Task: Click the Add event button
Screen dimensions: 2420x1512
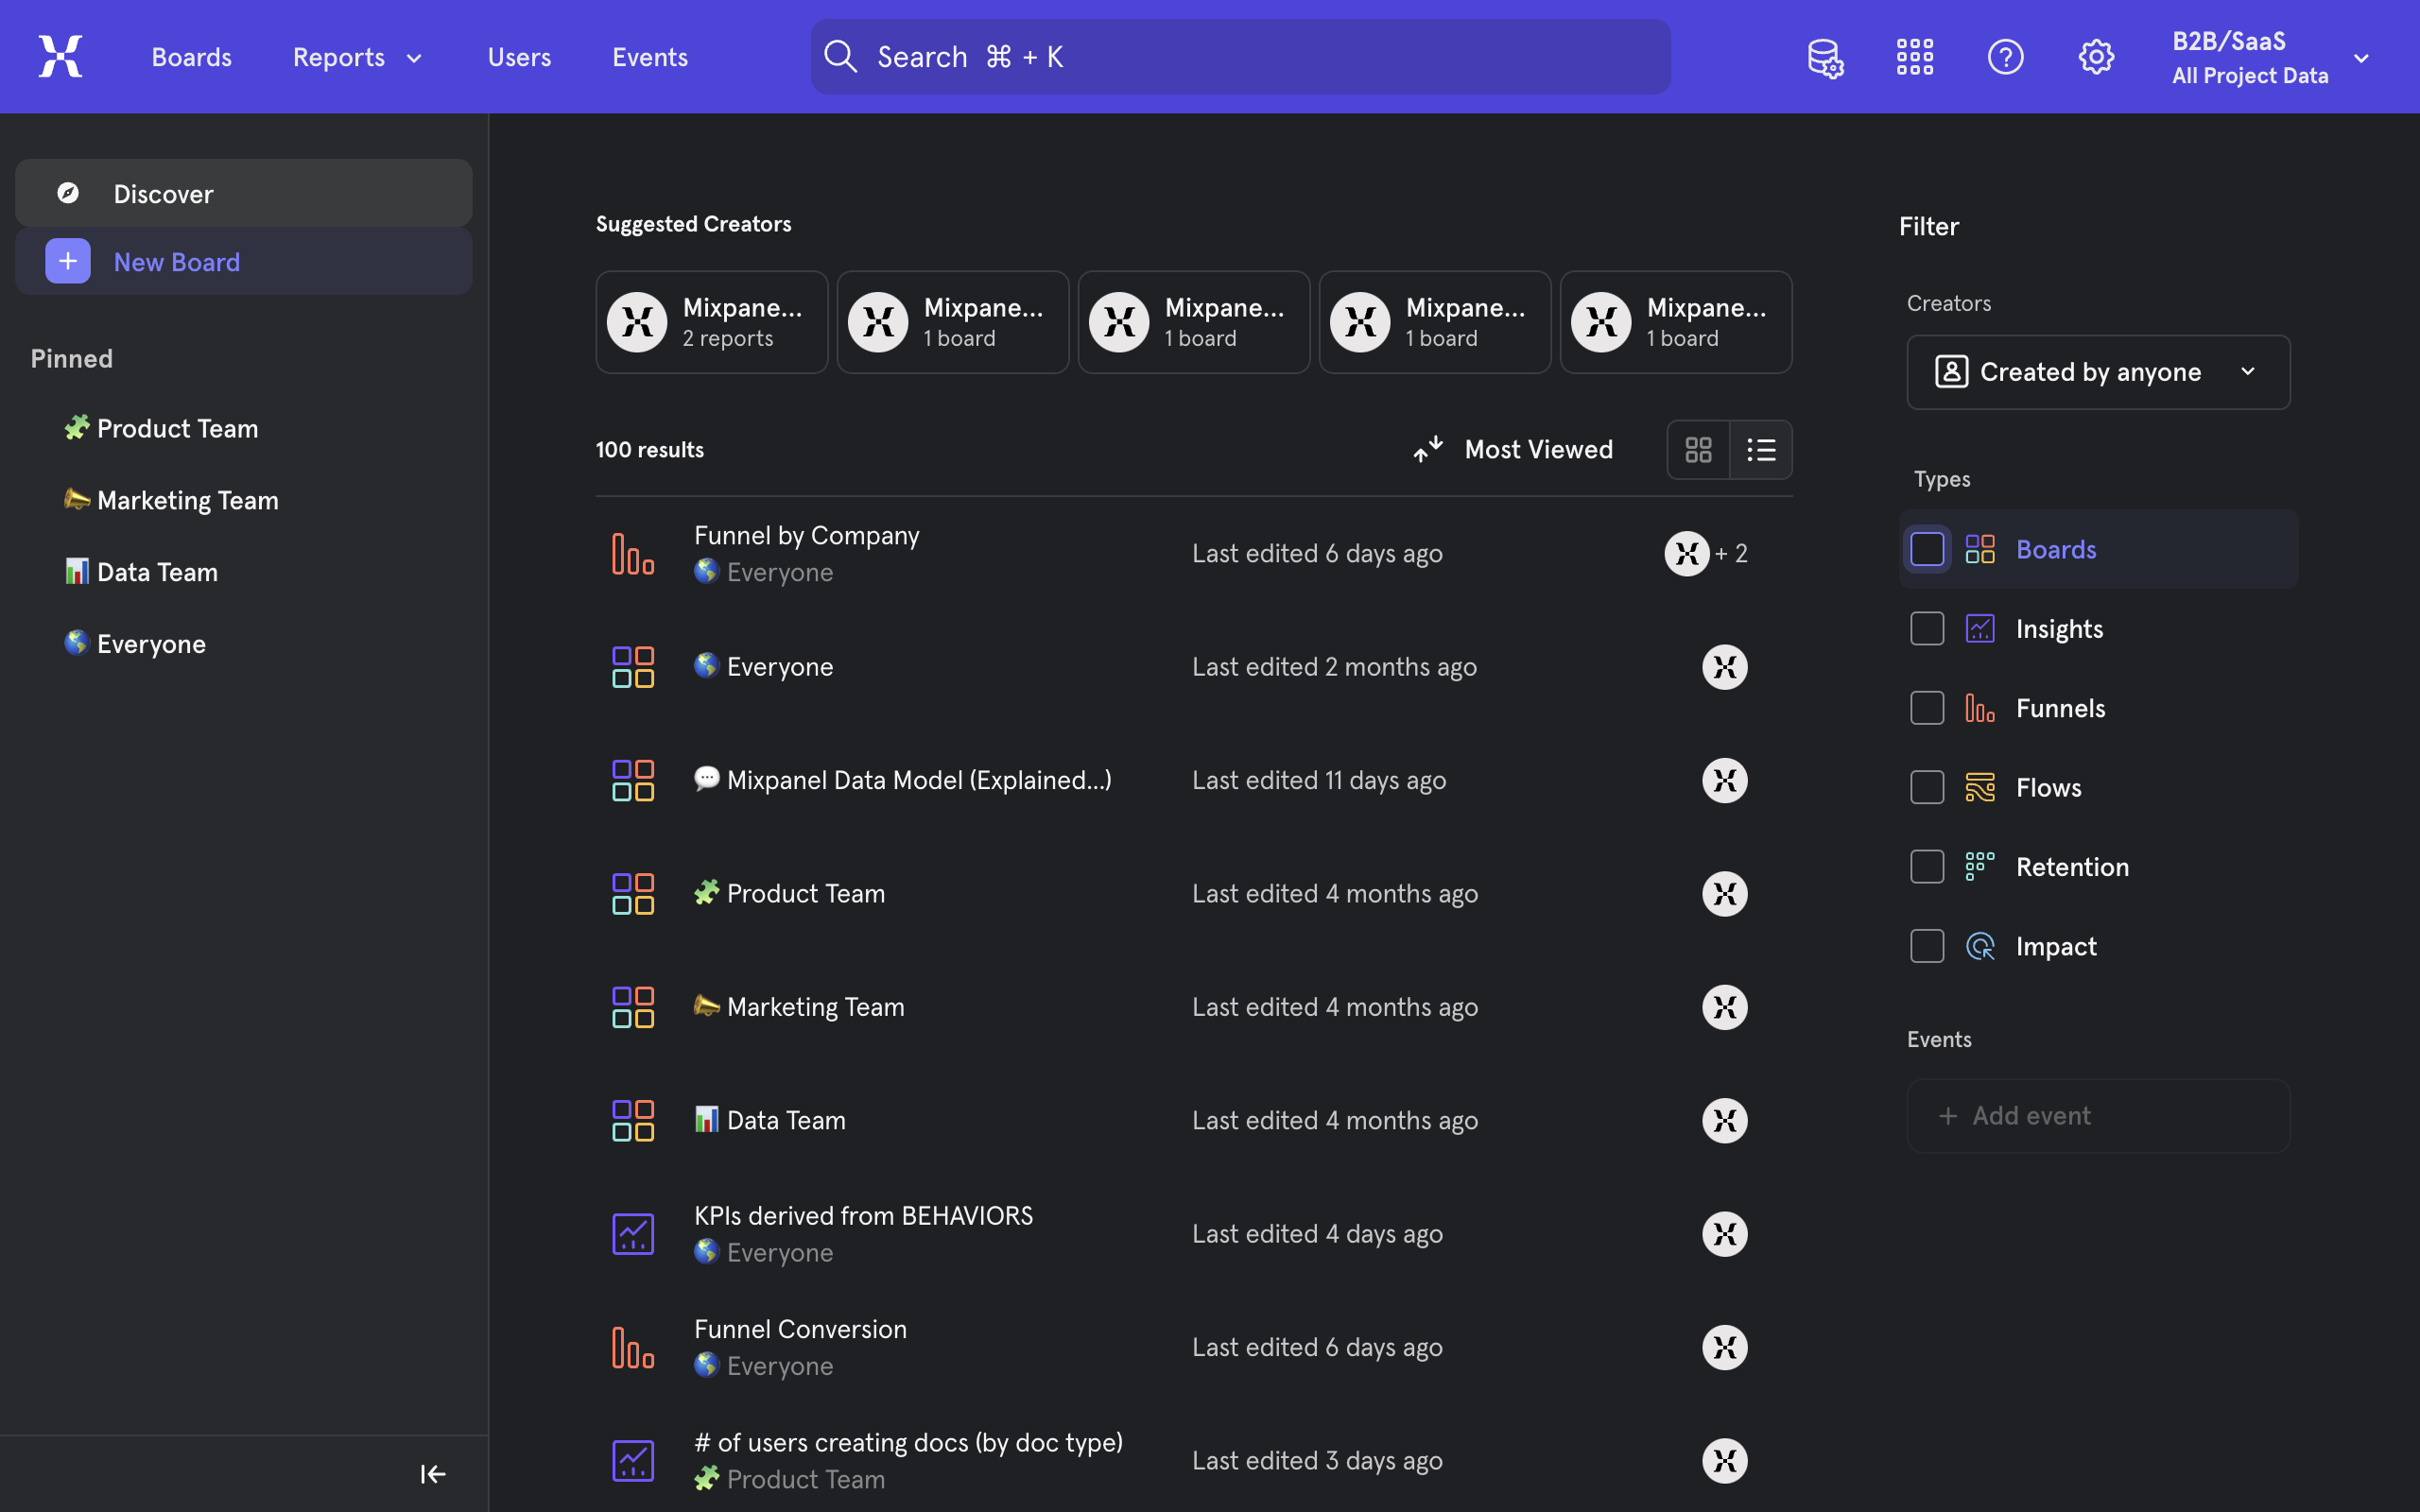Action: click(x=2098, y=1115)
